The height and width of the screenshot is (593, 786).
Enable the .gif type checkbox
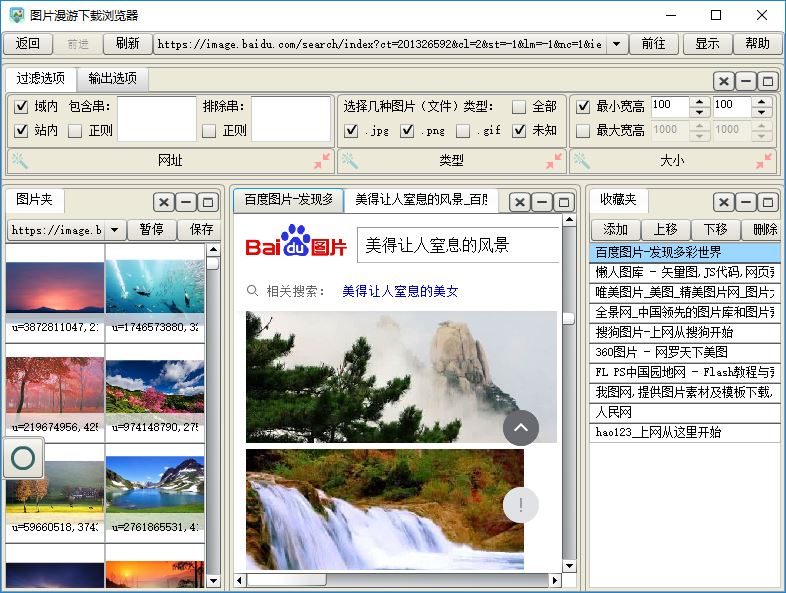pos(463,131)
